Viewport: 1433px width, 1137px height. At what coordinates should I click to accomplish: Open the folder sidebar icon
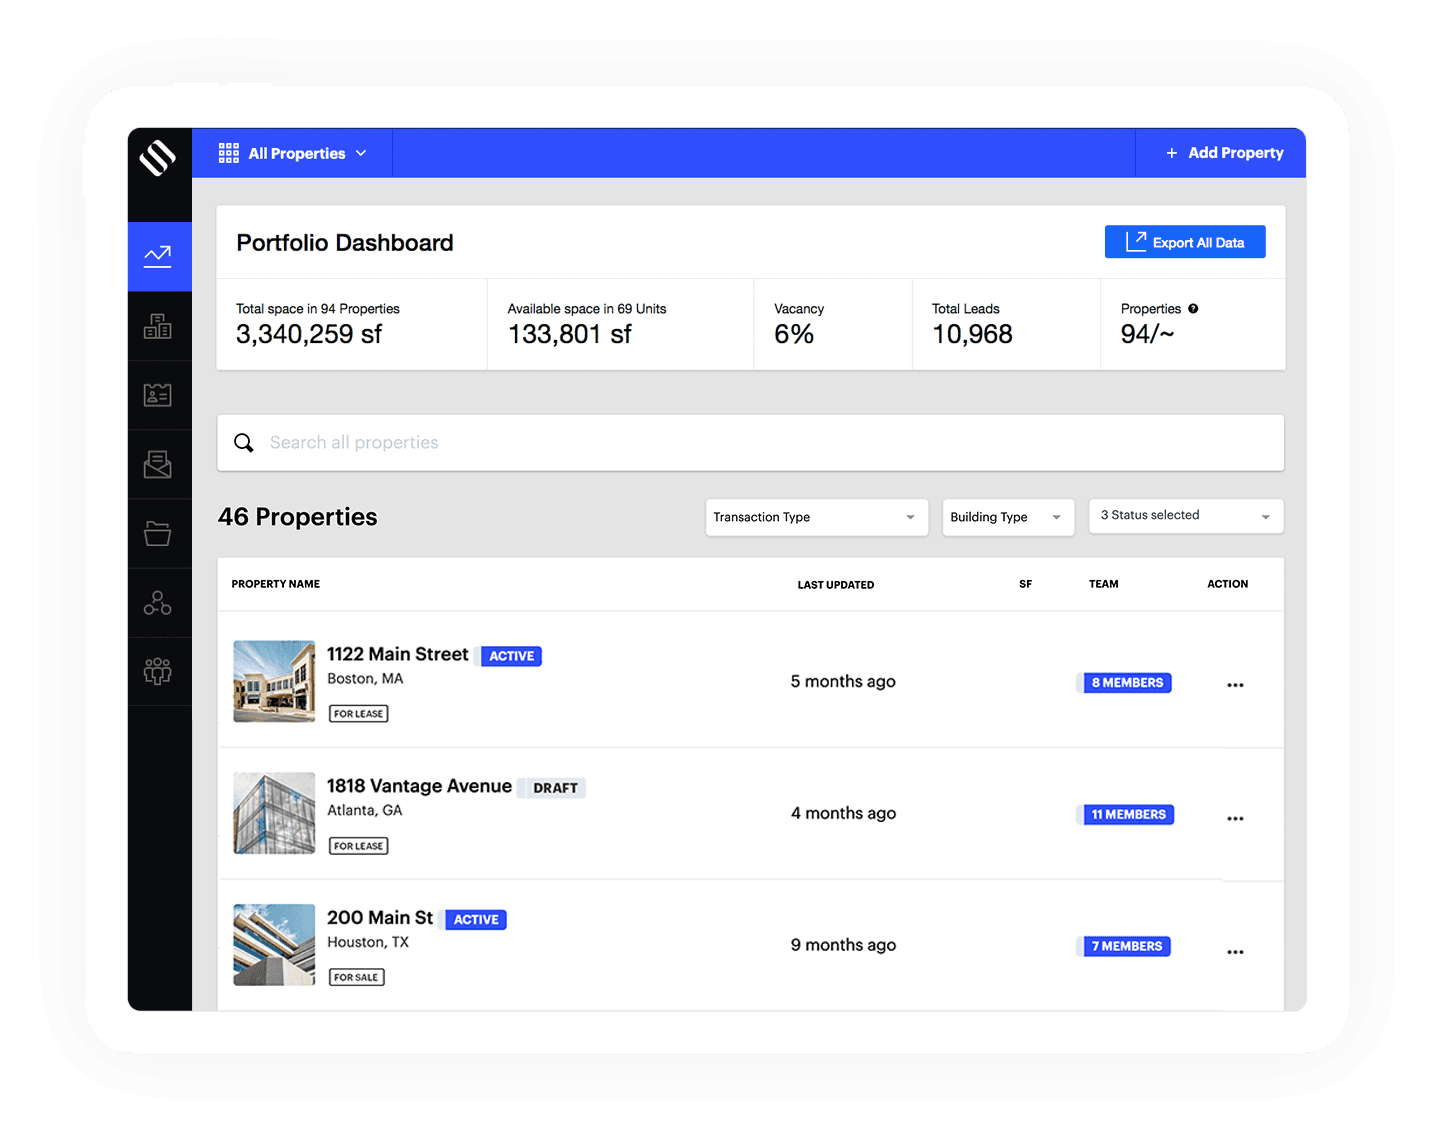coord(158,533)
